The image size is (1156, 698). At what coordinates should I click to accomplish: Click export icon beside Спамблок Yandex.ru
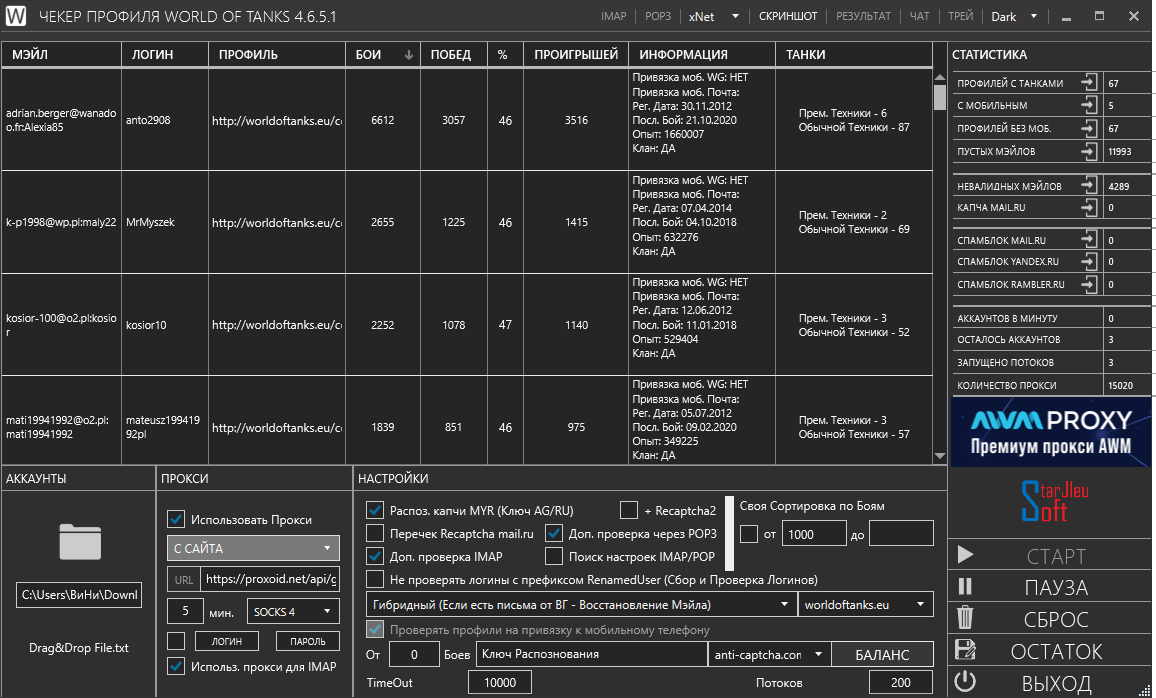(x=1089, y=261)
